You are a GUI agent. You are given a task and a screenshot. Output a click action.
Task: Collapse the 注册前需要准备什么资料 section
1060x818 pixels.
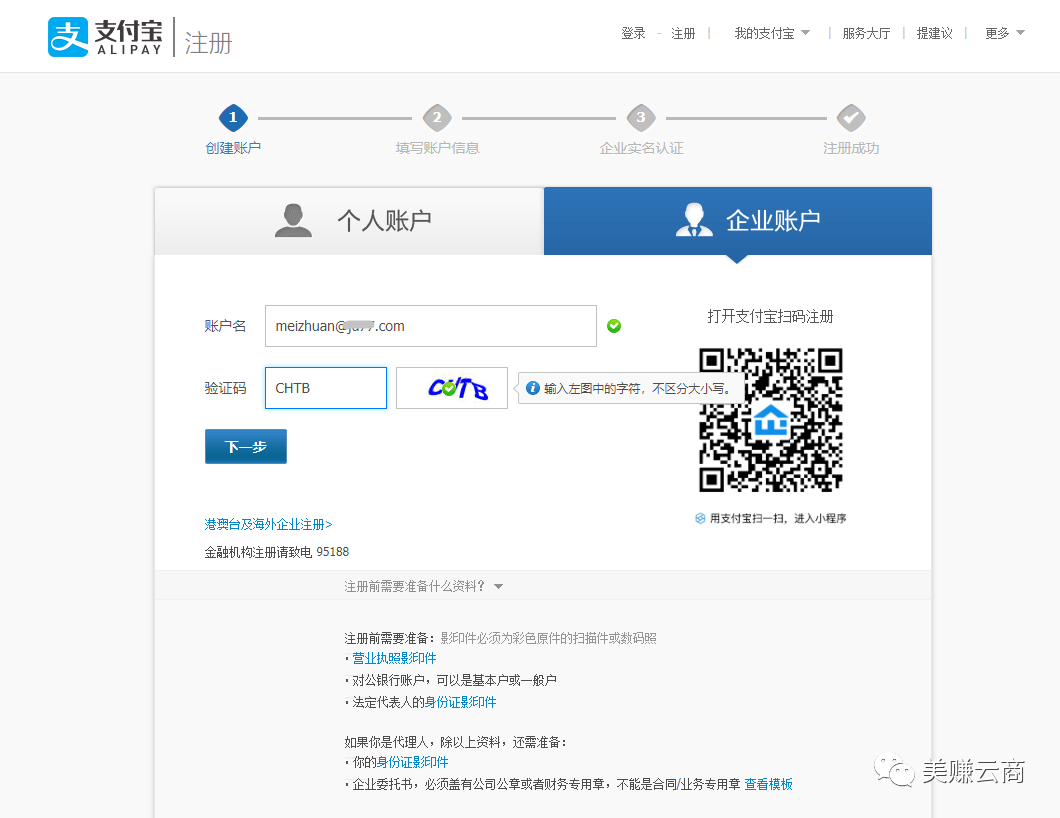tap(423, 586)
